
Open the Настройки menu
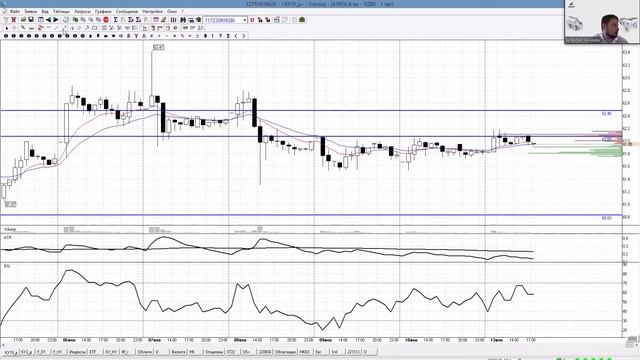(x=153, y=11)
